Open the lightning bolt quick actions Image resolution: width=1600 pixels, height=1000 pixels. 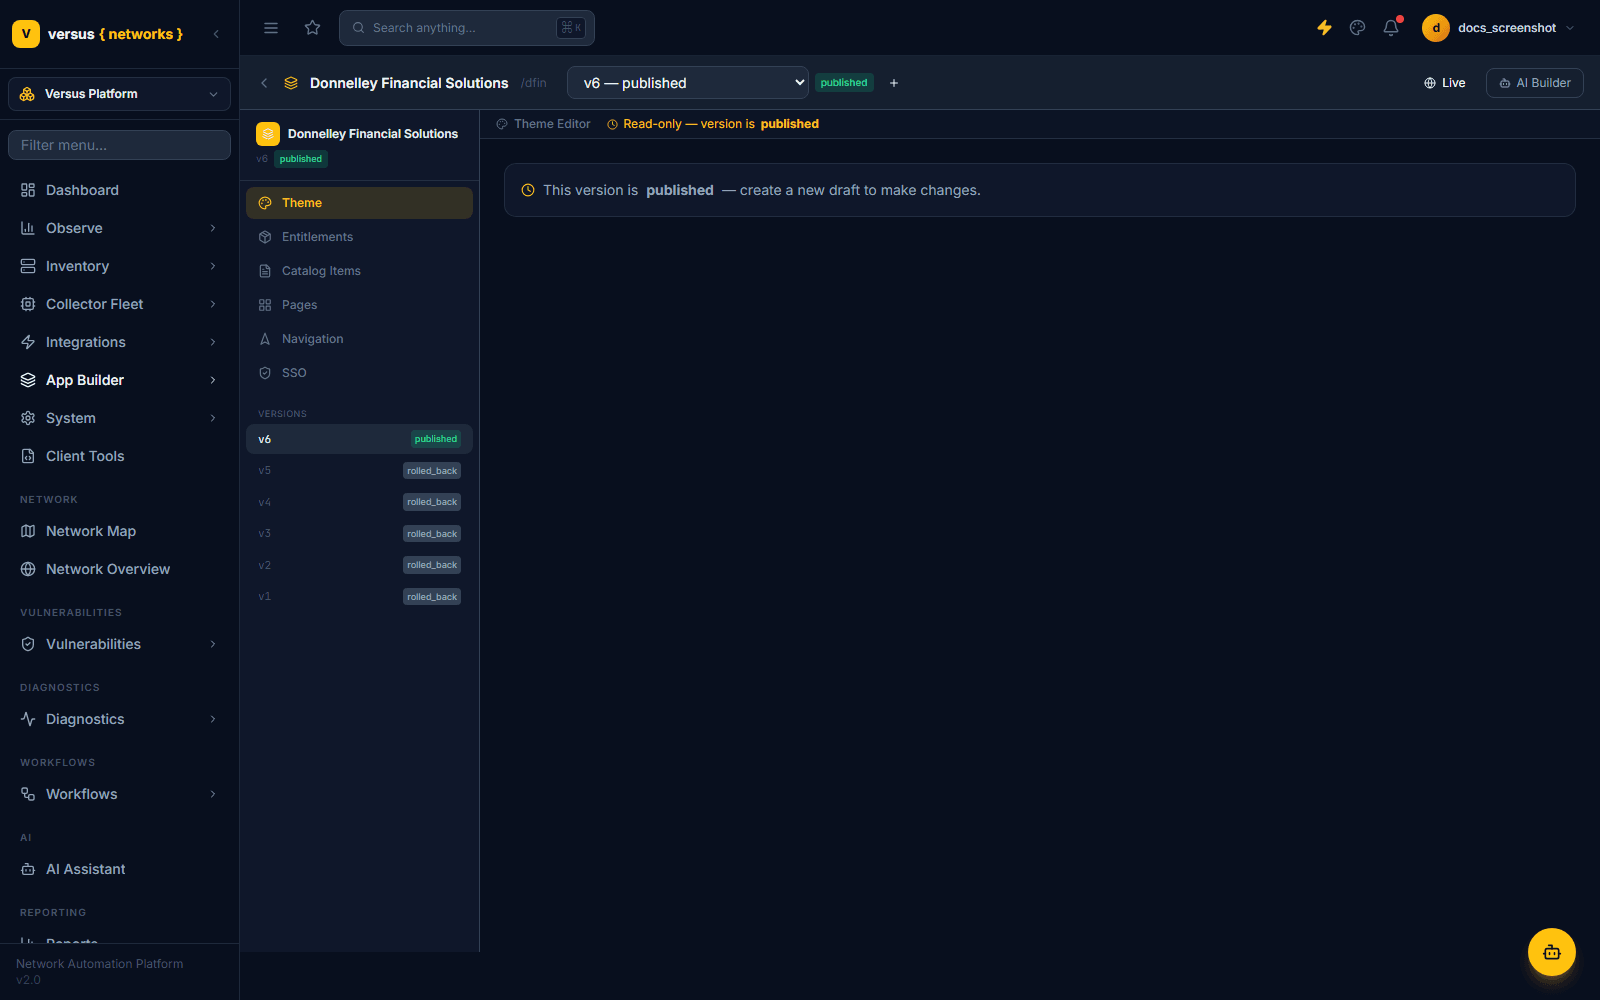pyautogui.click(x=1324, y=28)
